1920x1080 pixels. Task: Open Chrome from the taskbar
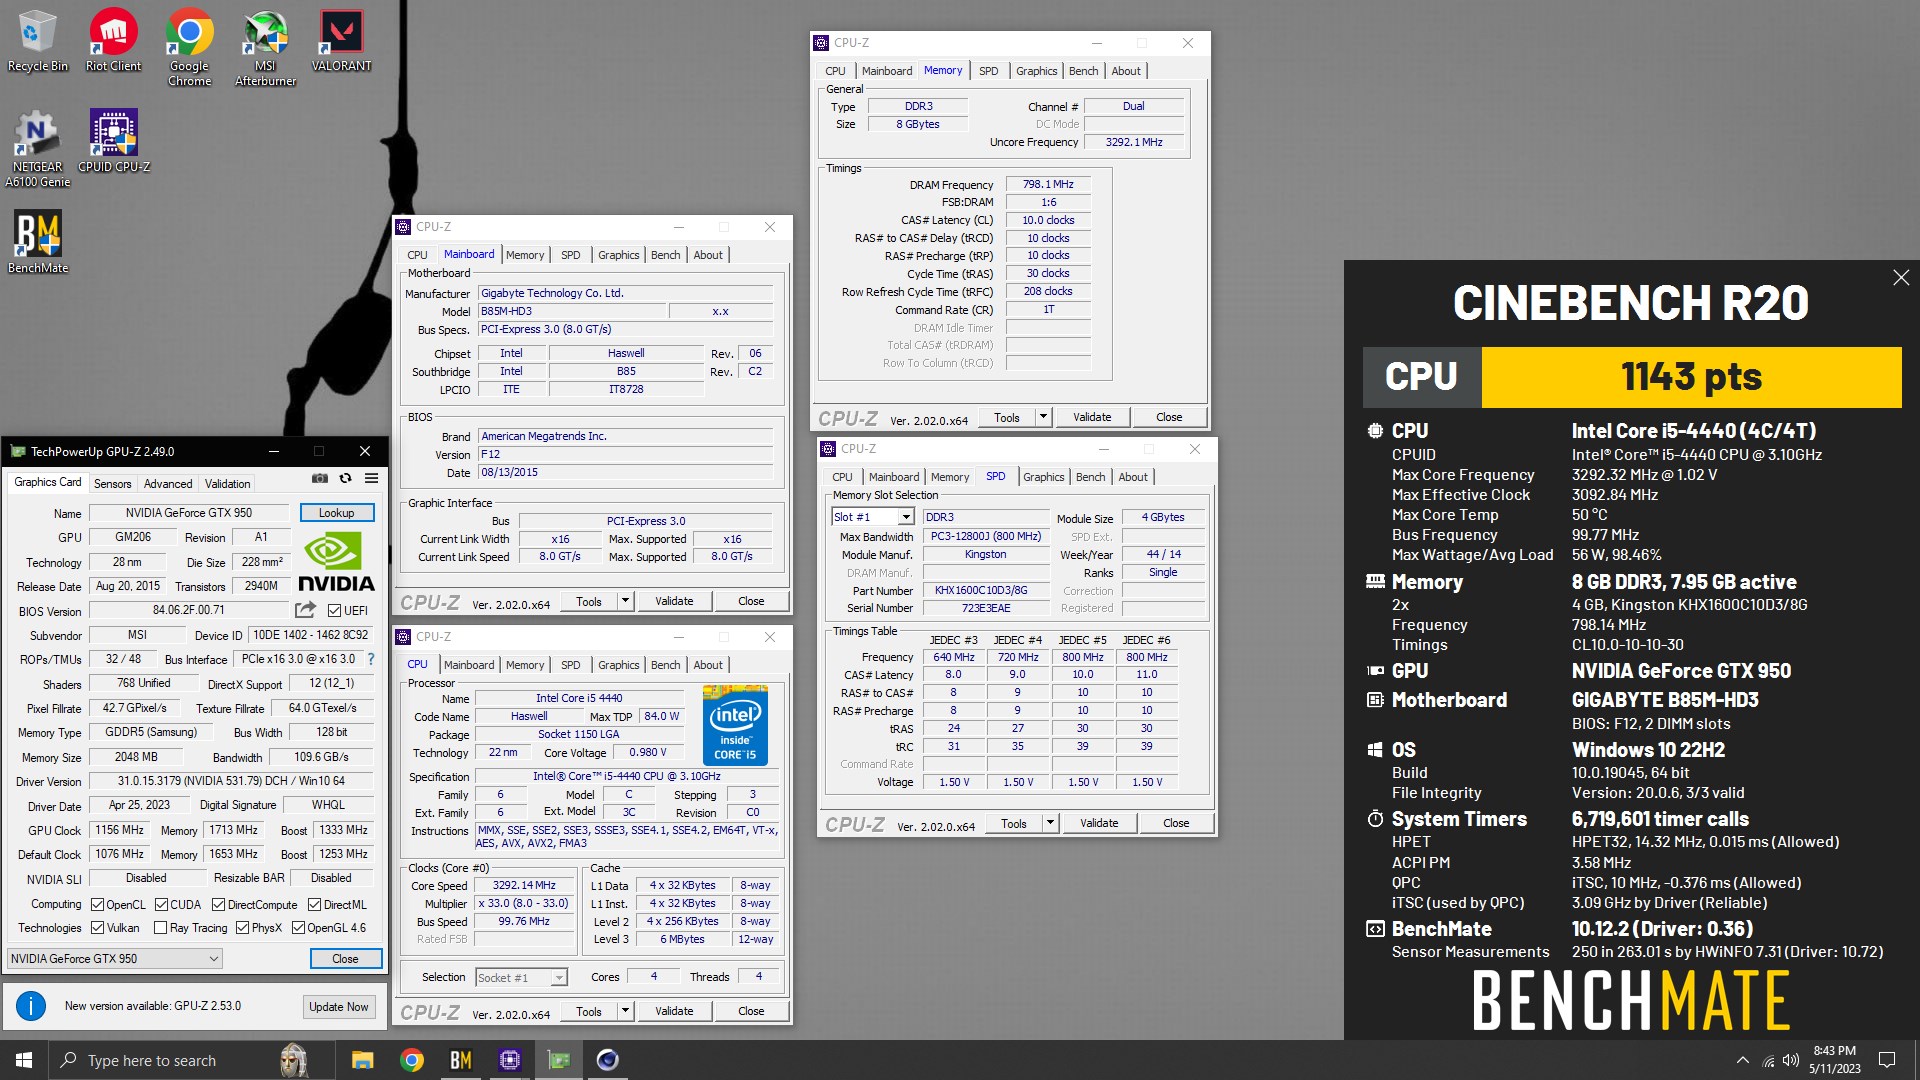point(412,1060)
